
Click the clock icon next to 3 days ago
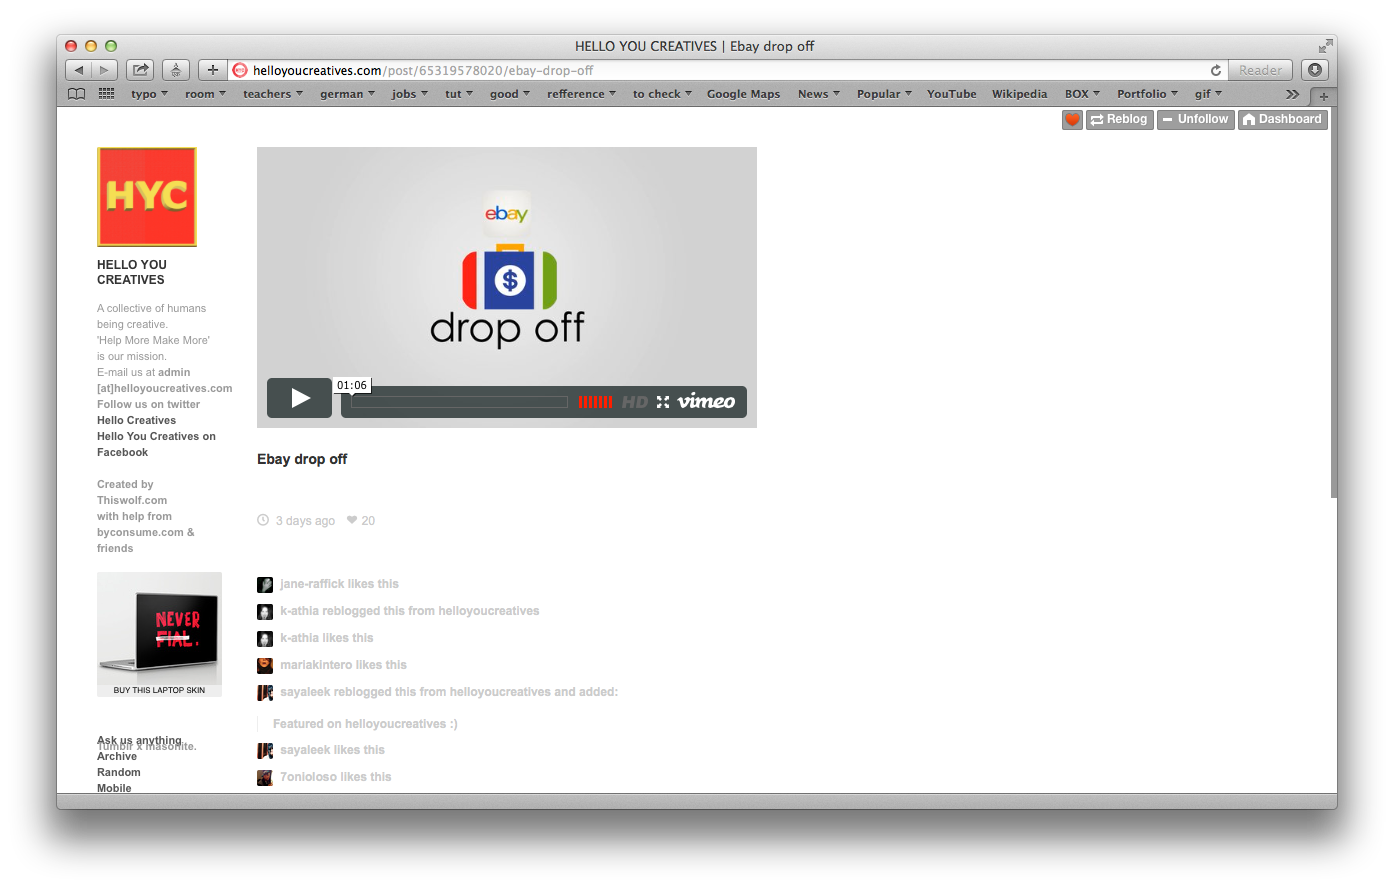point(263,520)
